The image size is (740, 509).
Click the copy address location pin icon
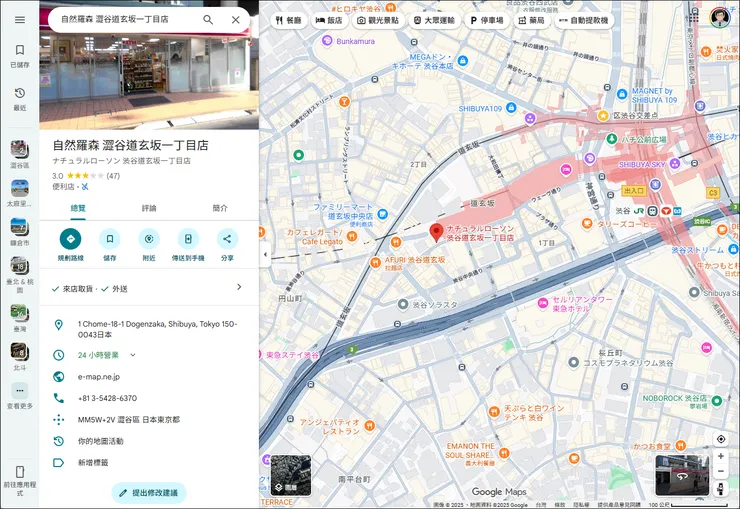[x=59, y=325]
